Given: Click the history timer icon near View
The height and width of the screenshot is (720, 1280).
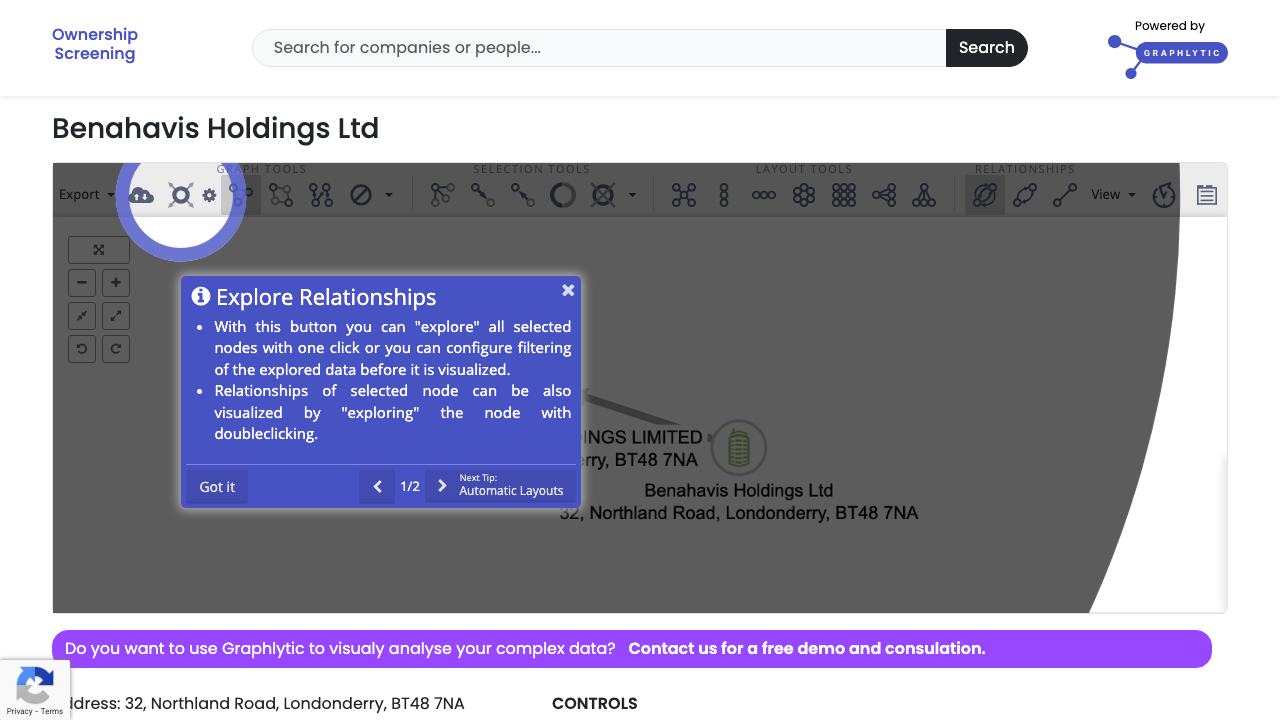Looking at the screenshot, I should [1163, 194].
